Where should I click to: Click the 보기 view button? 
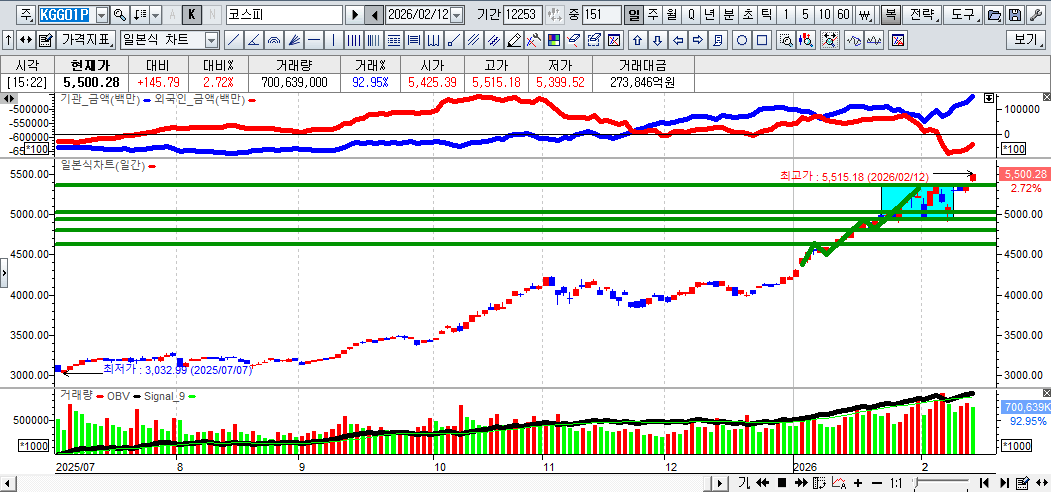(1026, 40)
